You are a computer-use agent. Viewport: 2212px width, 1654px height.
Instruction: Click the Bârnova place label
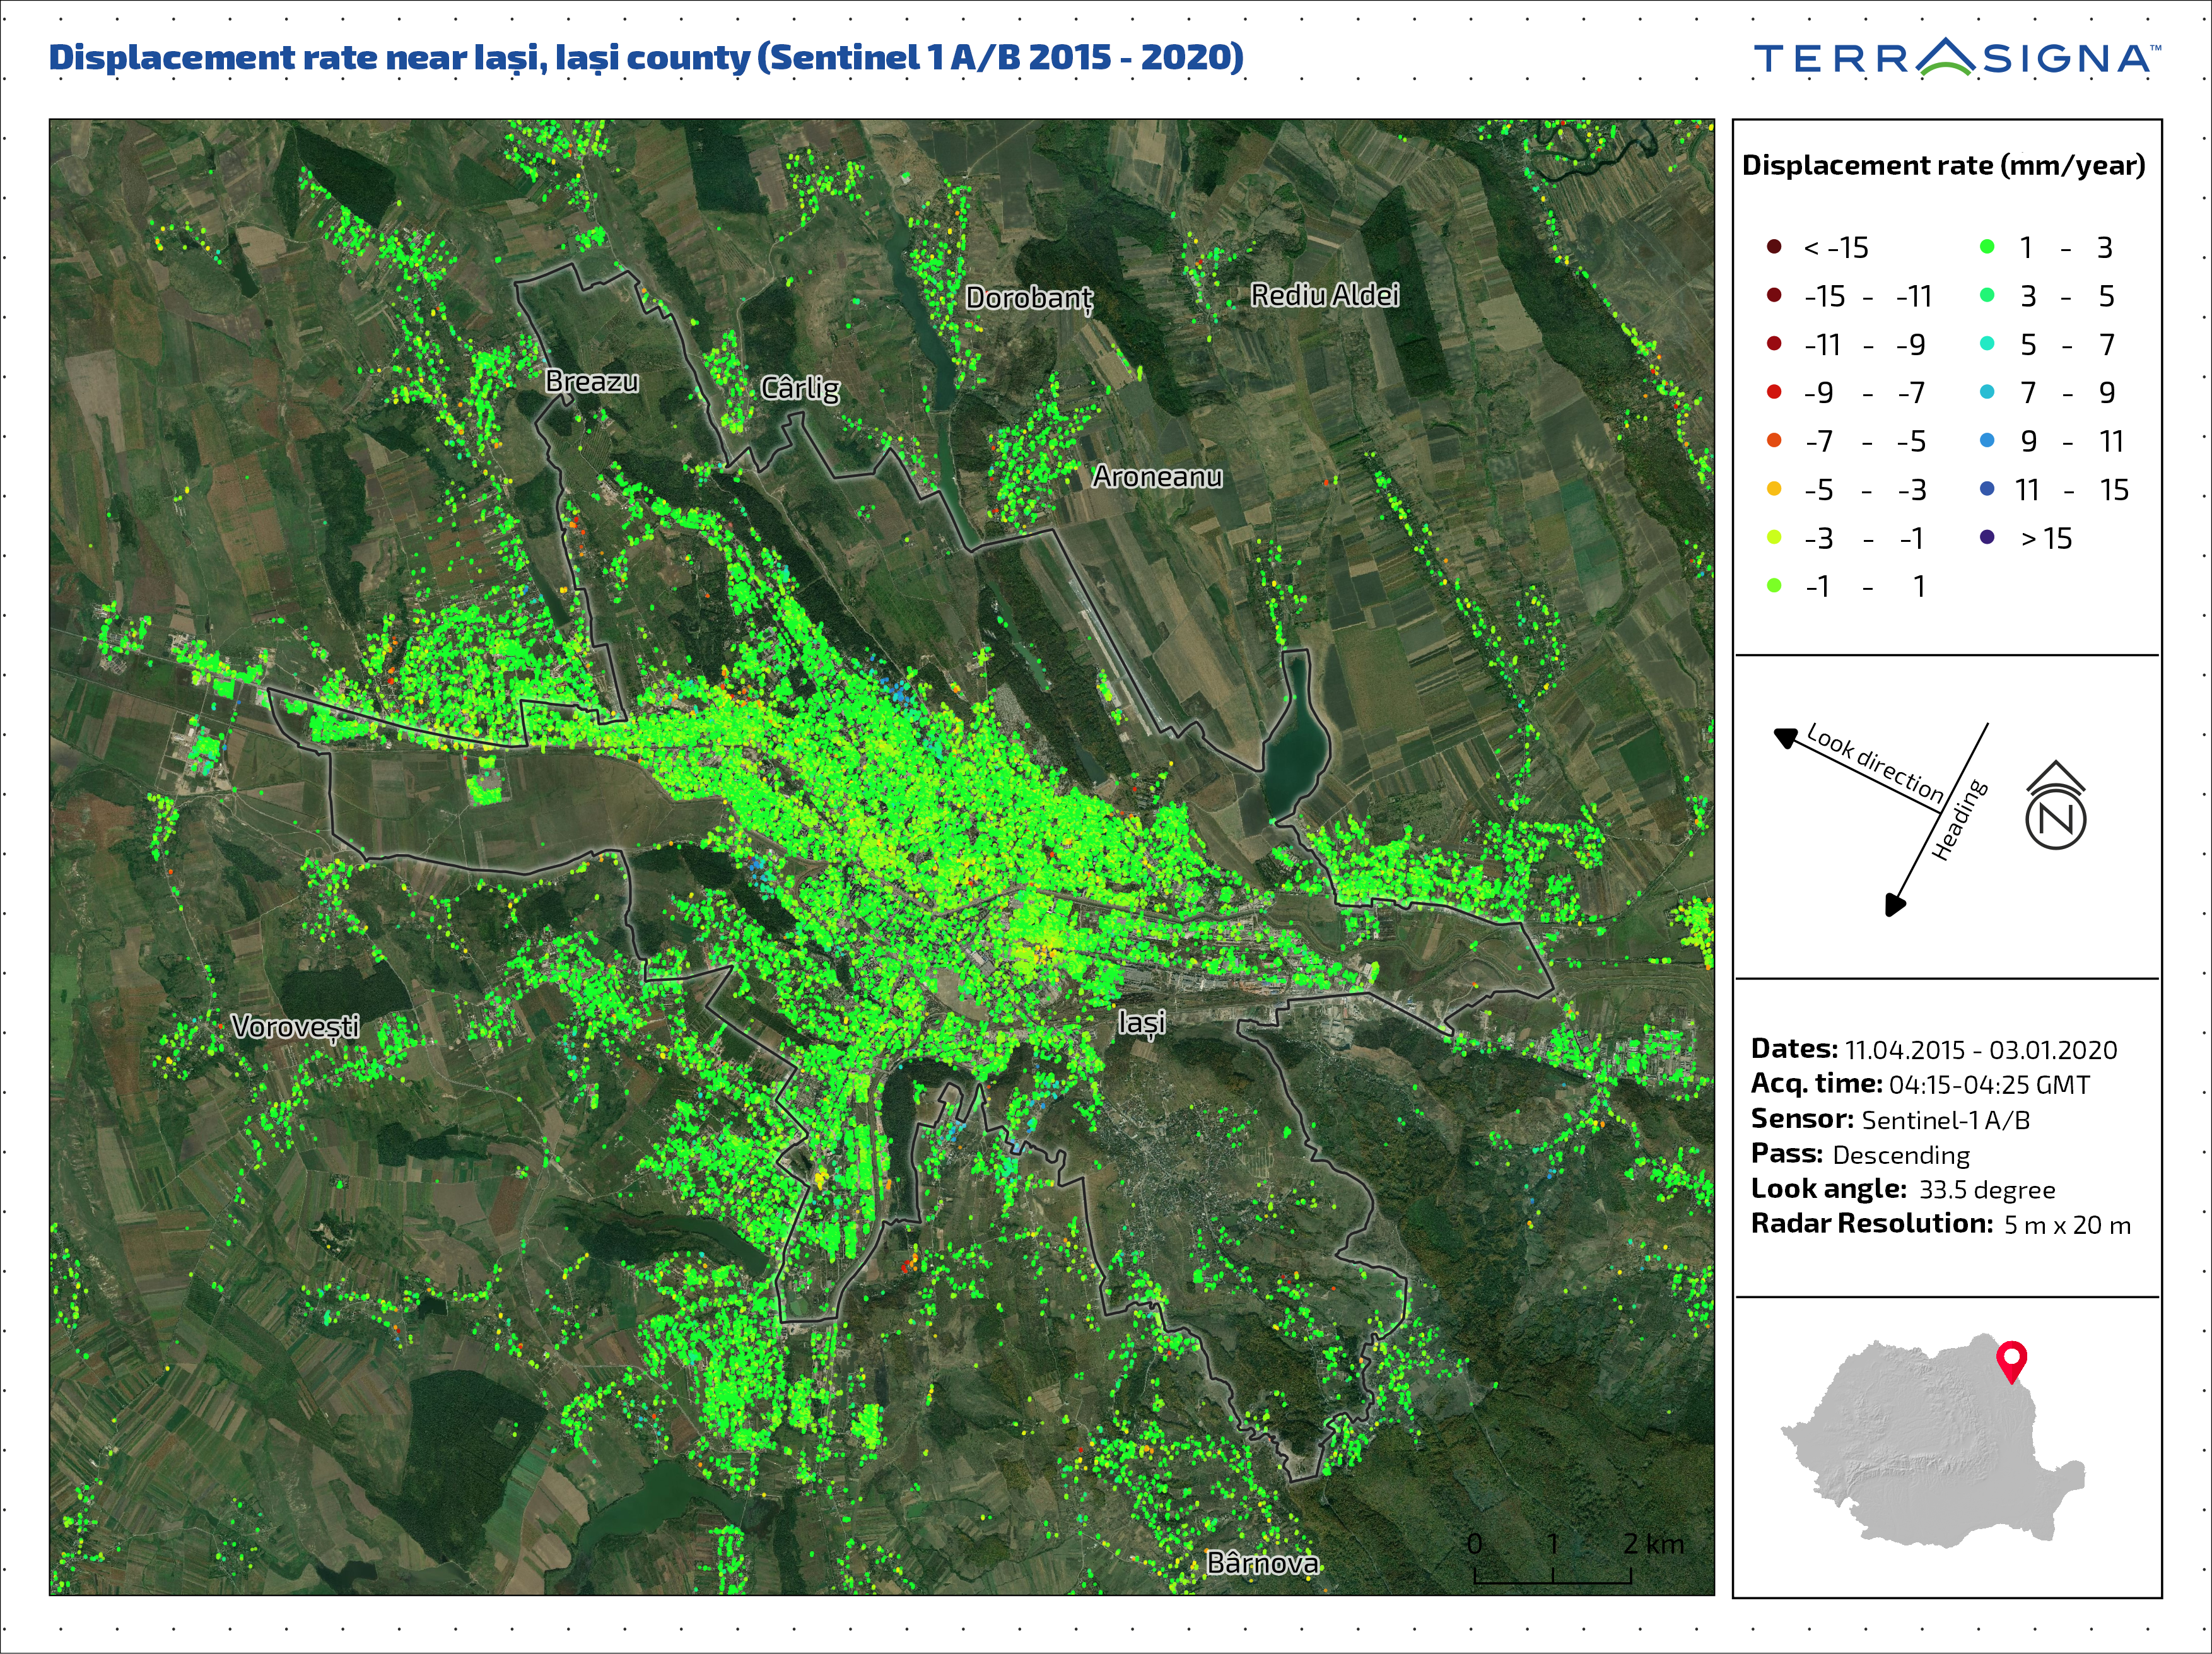point(1262,1563)
